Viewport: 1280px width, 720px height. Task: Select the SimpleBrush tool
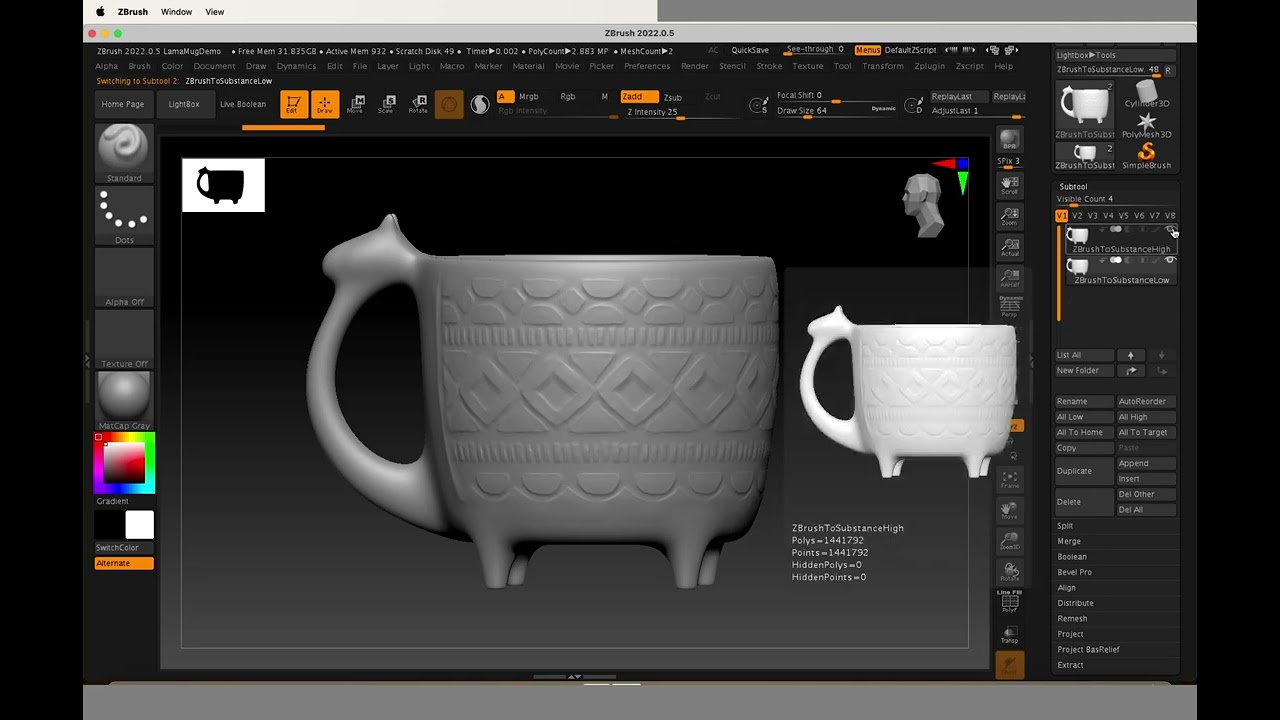1146,156
